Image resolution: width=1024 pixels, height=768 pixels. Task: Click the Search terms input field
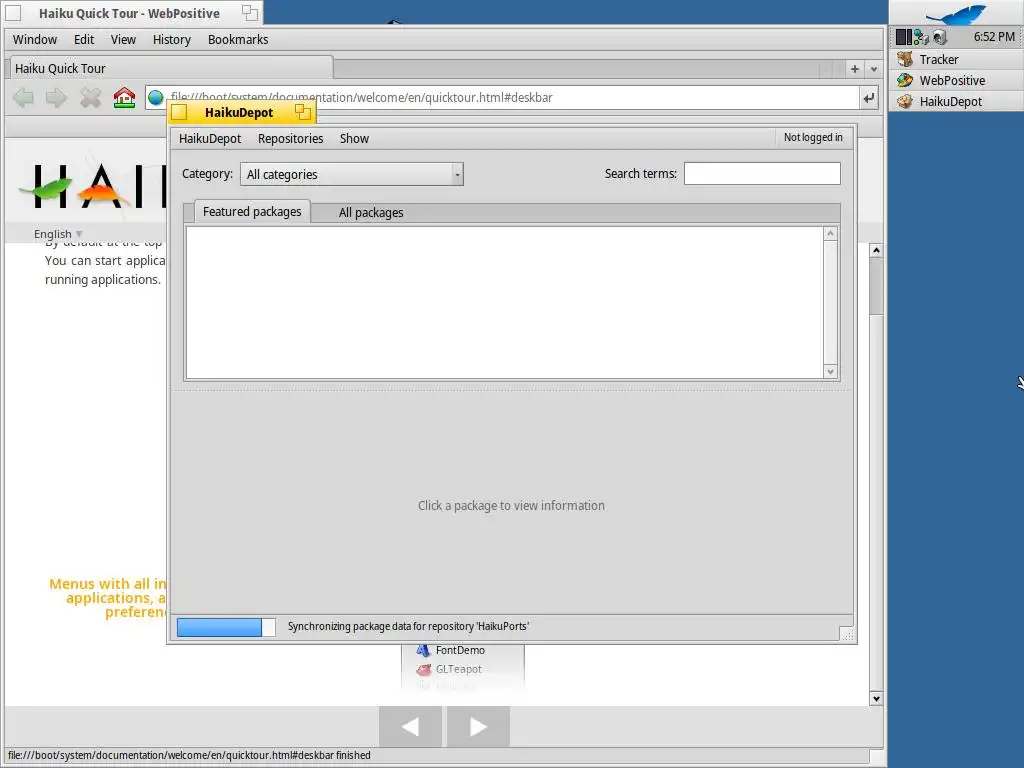pyautogui.click(x=762, y=174)
